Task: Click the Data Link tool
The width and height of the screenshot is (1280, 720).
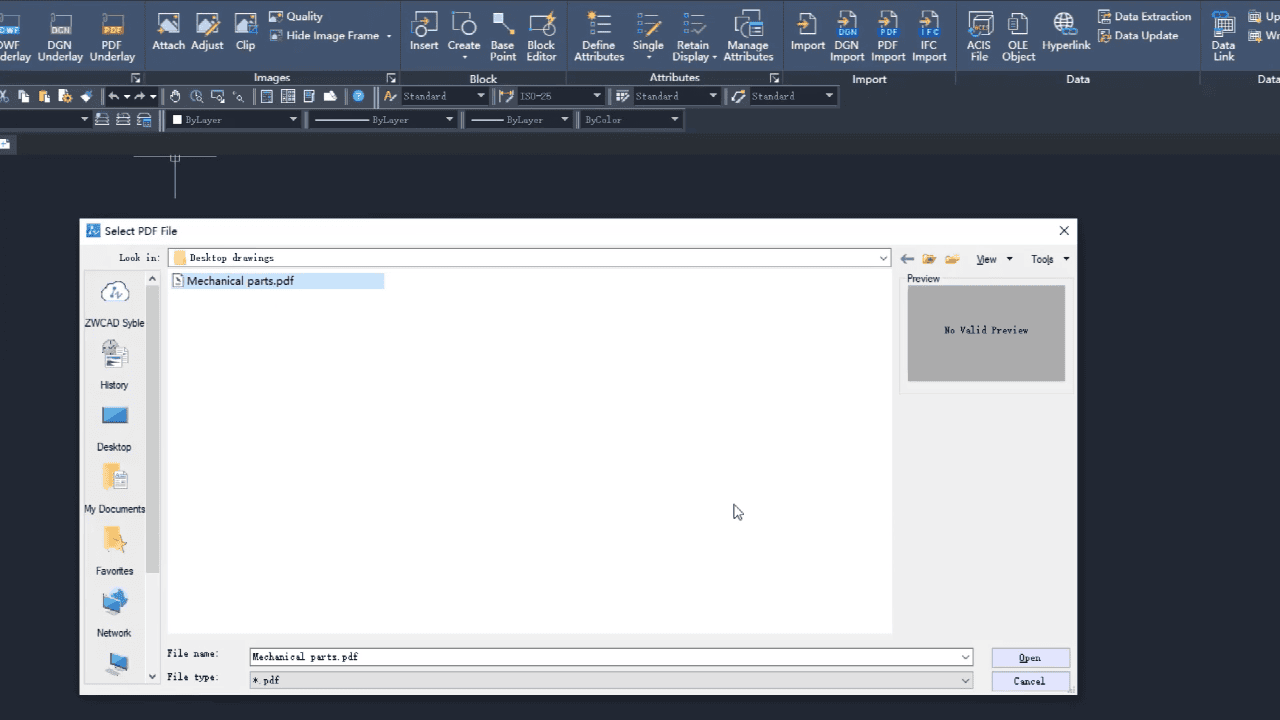Action: point(1223,37)
